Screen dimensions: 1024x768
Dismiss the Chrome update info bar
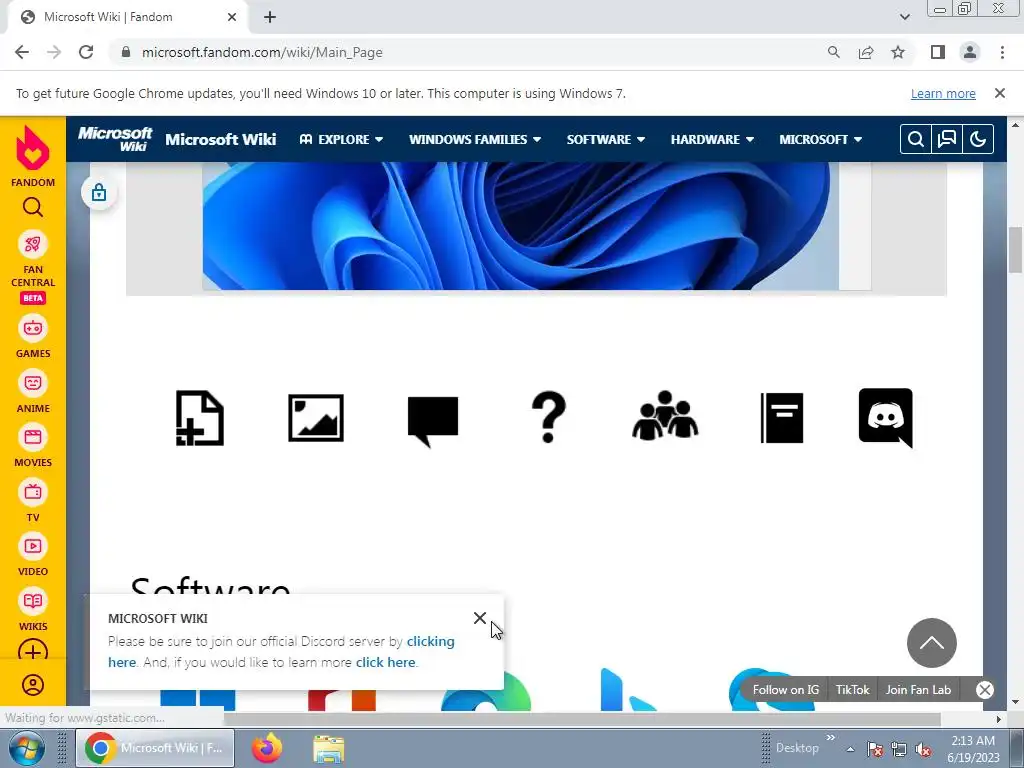(1000, 93)
